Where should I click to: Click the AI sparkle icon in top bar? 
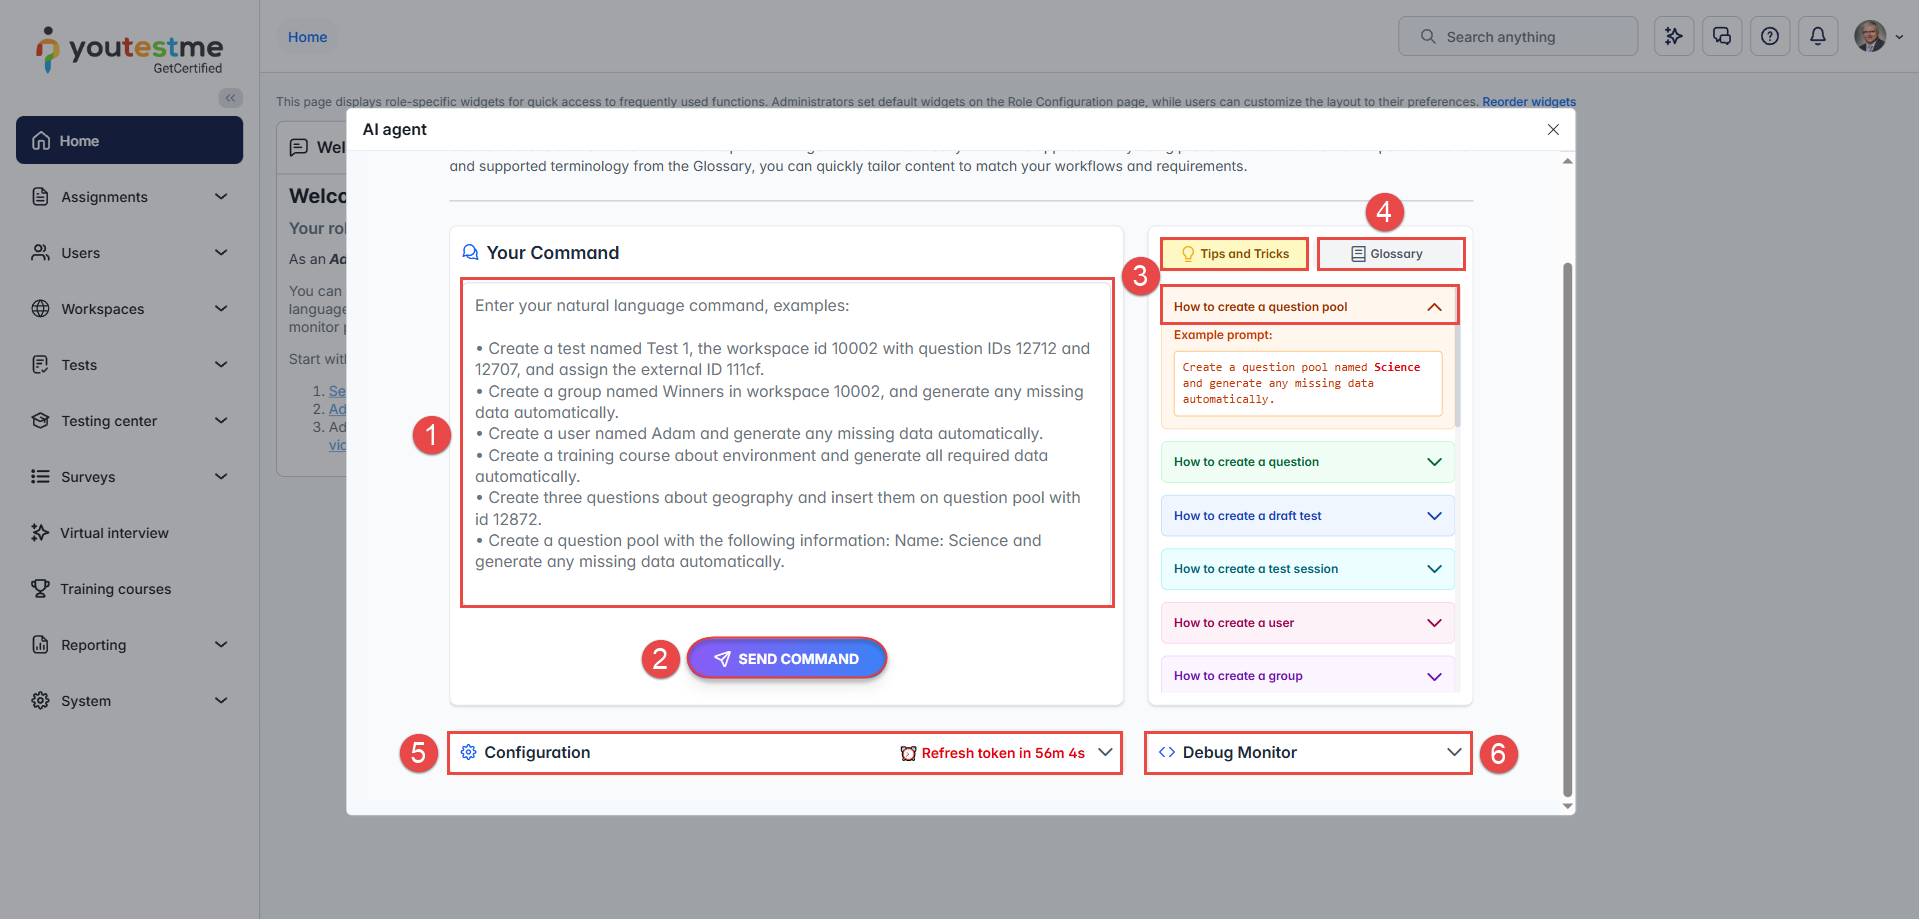[1673, 37]
